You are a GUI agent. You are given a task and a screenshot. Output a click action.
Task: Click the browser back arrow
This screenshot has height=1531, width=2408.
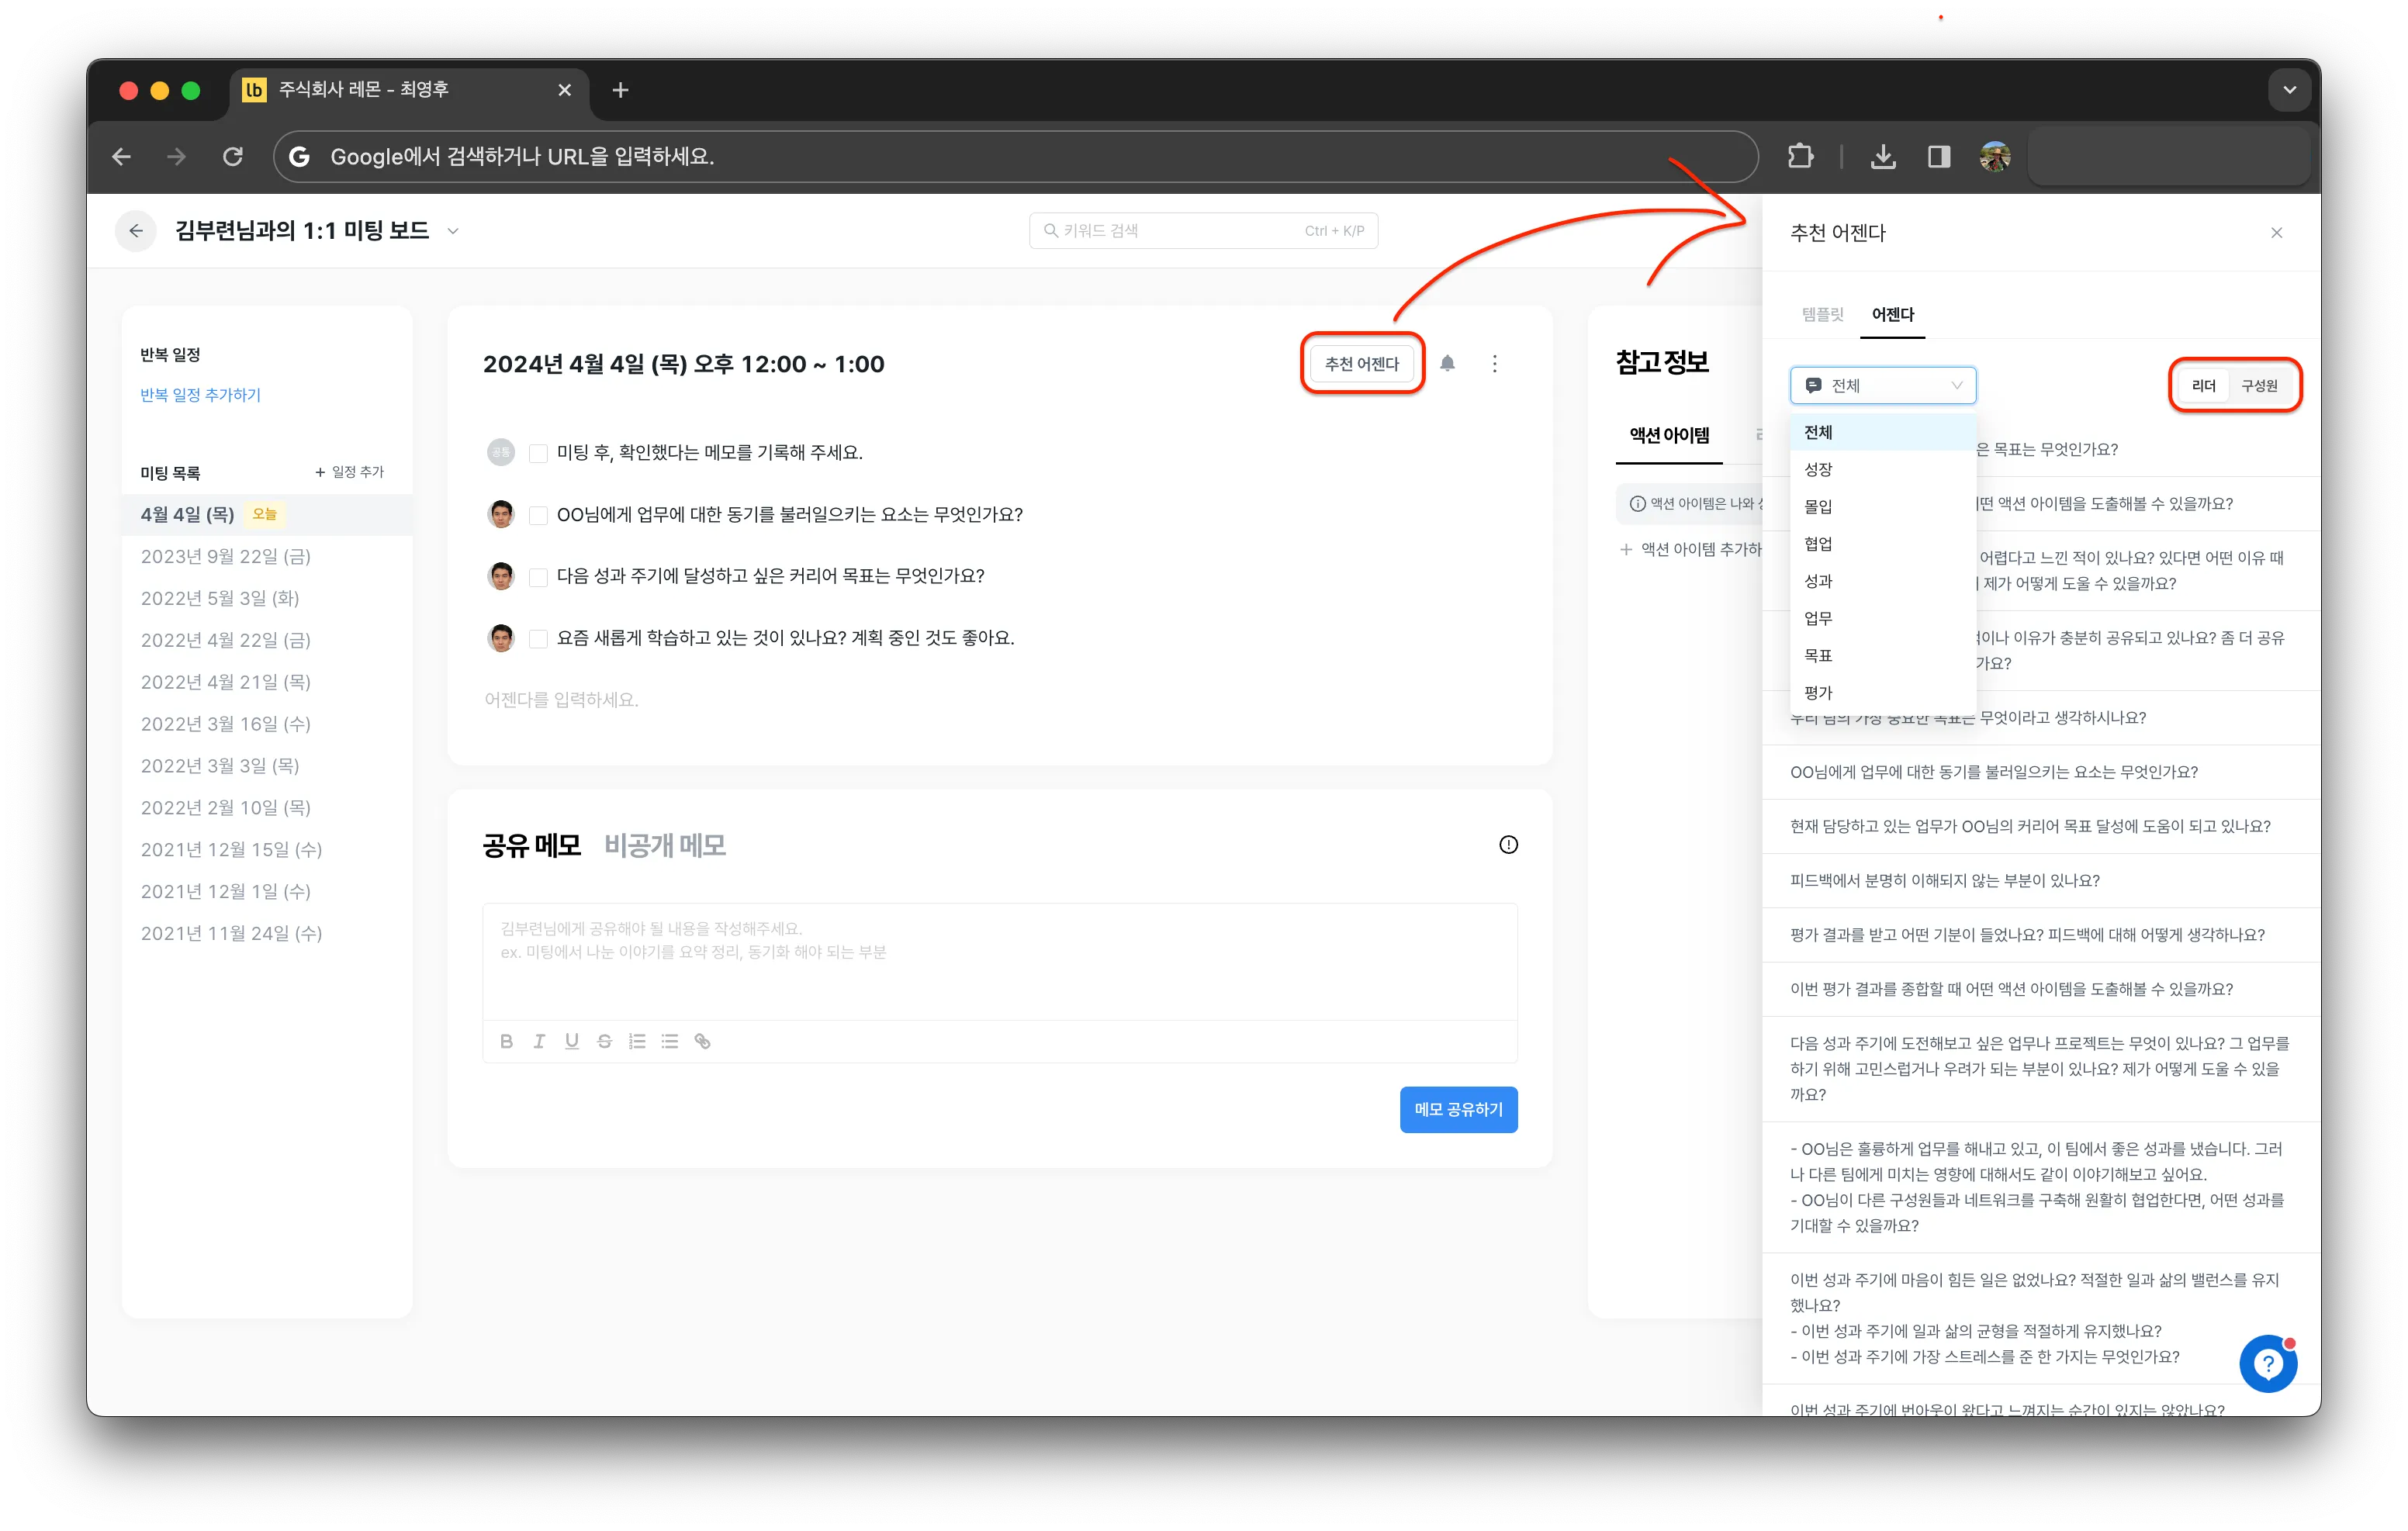[121, 157]
